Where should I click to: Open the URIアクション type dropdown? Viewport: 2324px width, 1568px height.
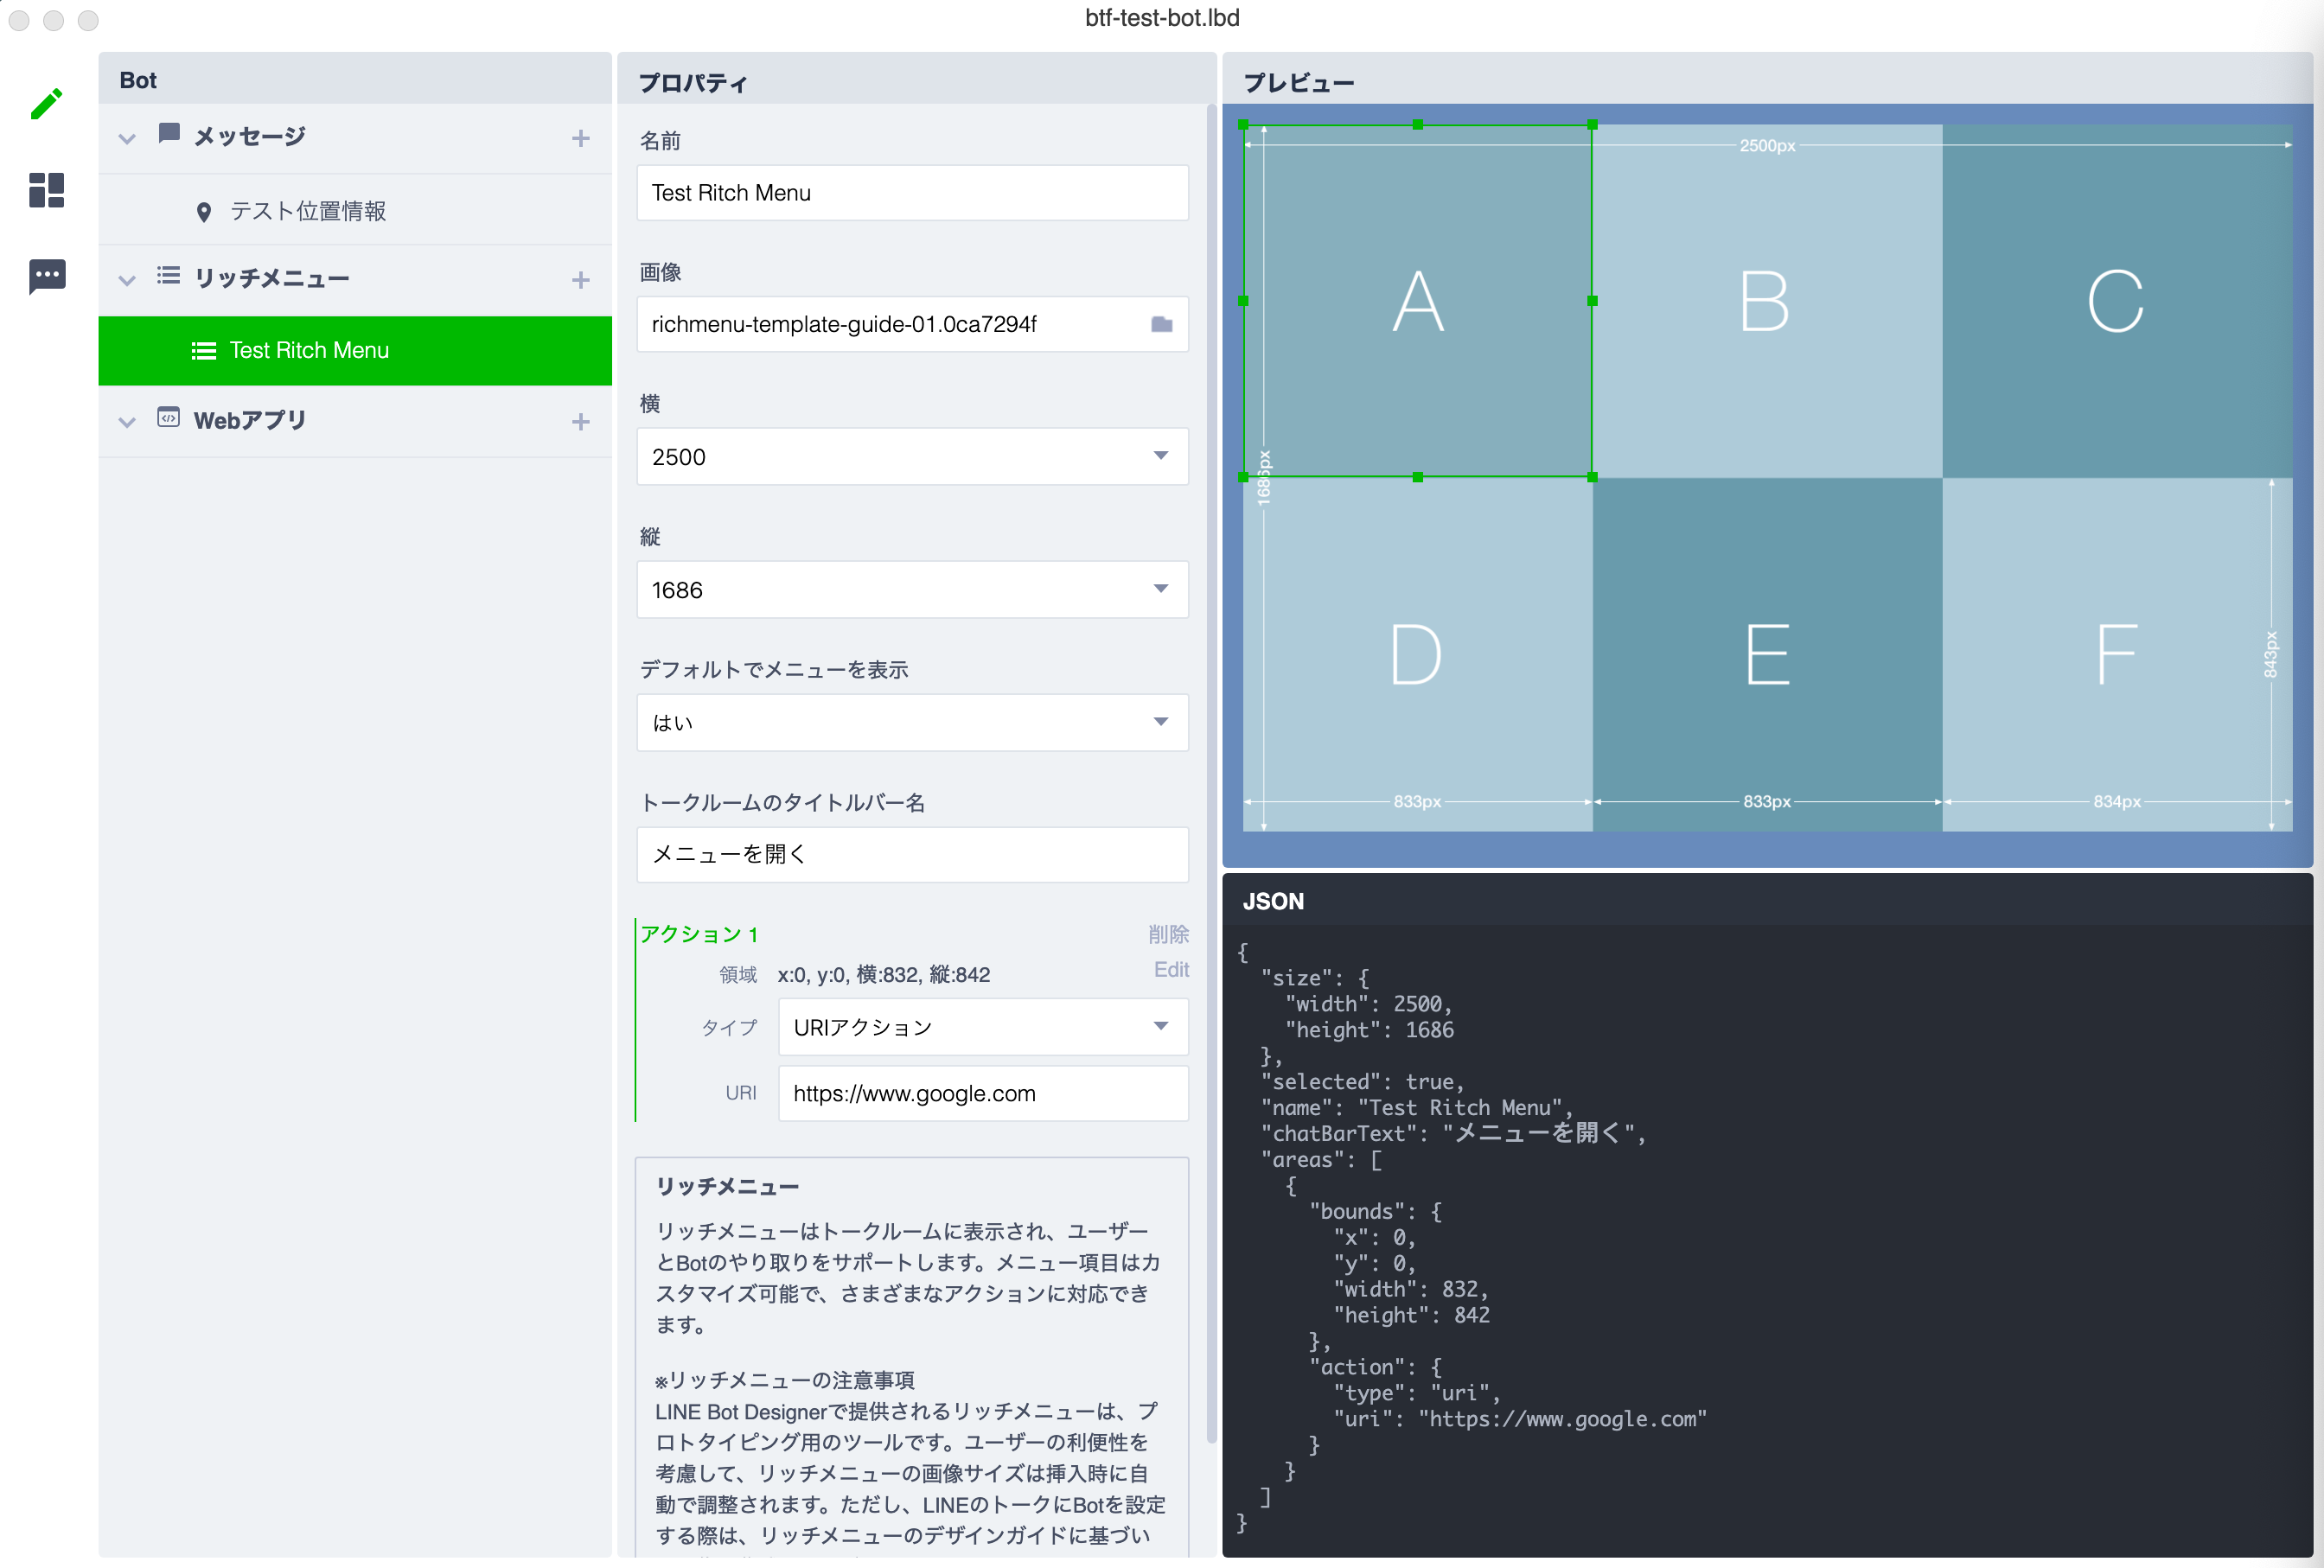1160,1026
